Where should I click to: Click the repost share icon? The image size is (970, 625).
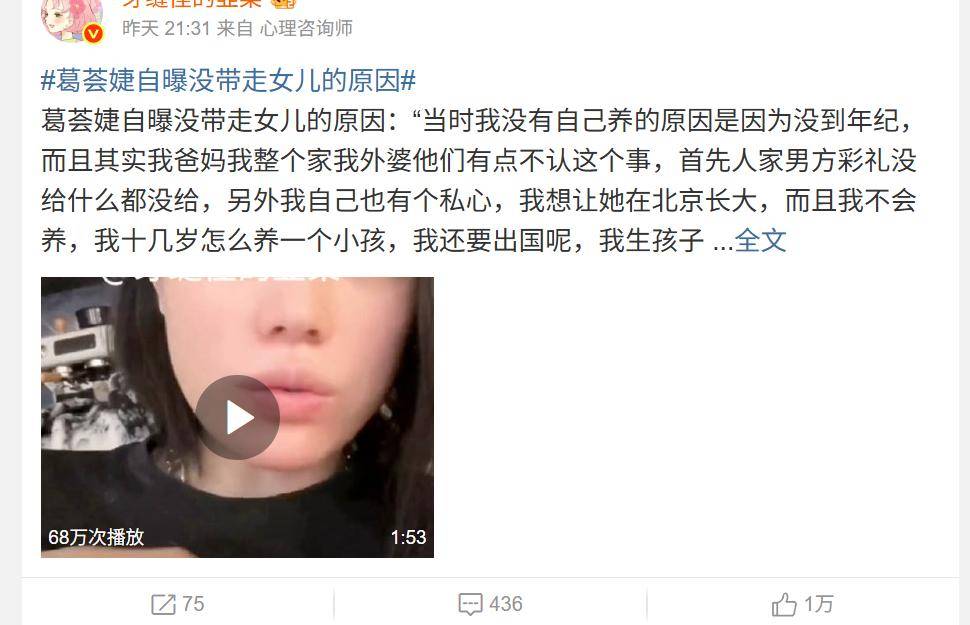163,604
